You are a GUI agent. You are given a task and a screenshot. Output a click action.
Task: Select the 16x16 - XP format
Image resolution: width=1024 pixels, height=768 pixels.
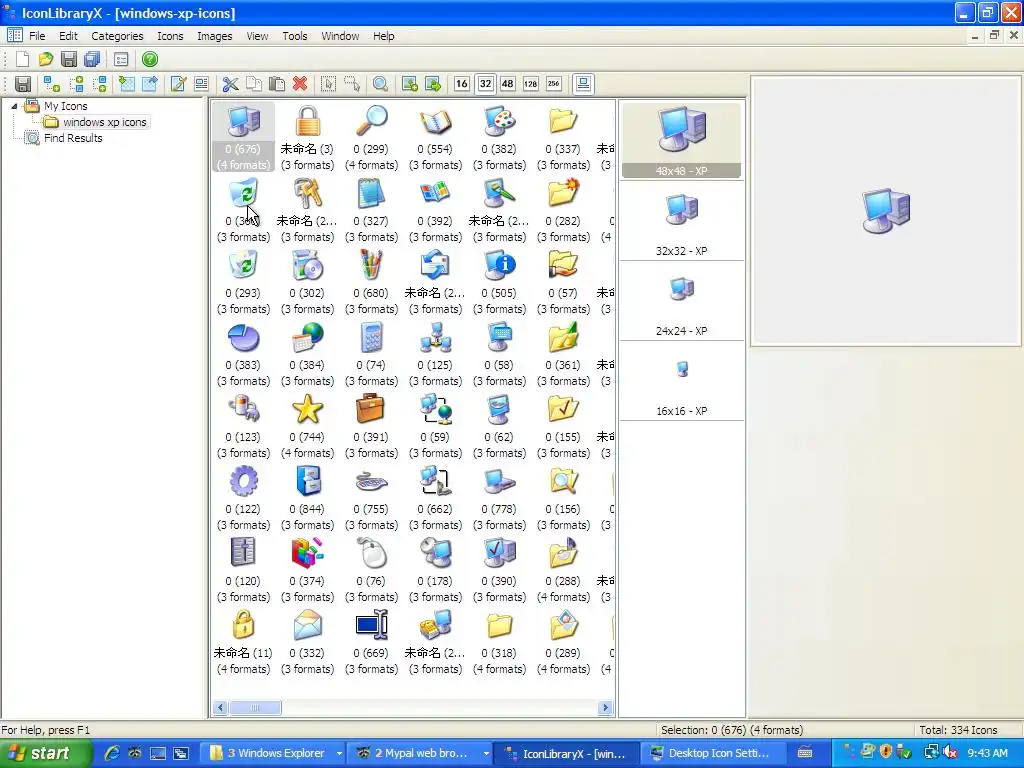(681, 381)
